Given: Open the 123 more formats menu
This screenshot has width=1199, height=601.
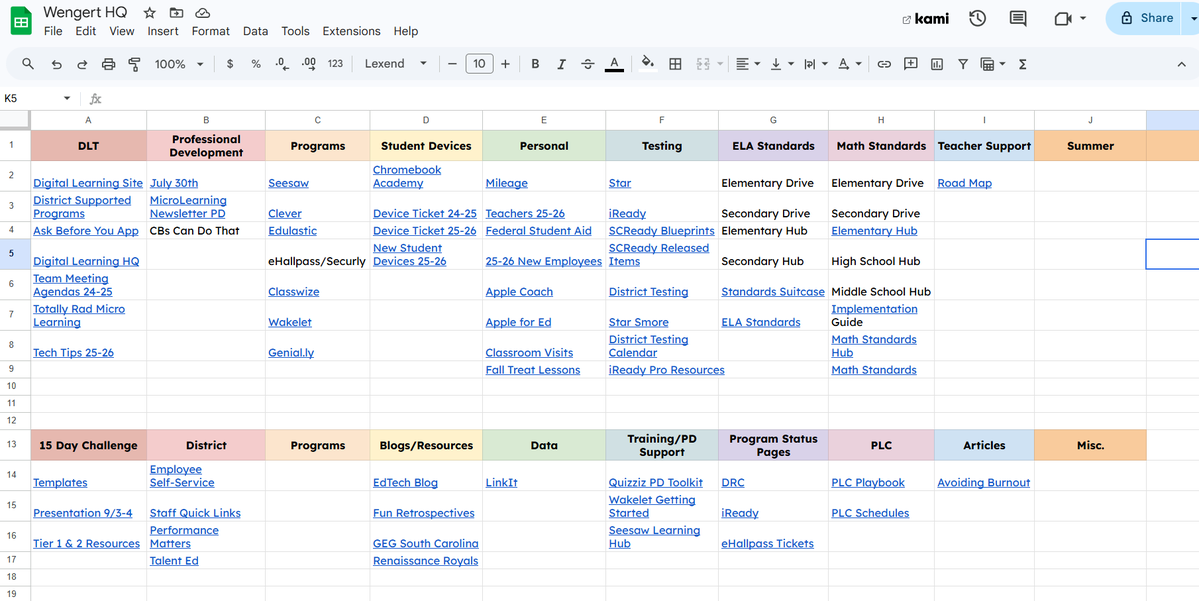Looking at the screenshot, I should [336, 64].
